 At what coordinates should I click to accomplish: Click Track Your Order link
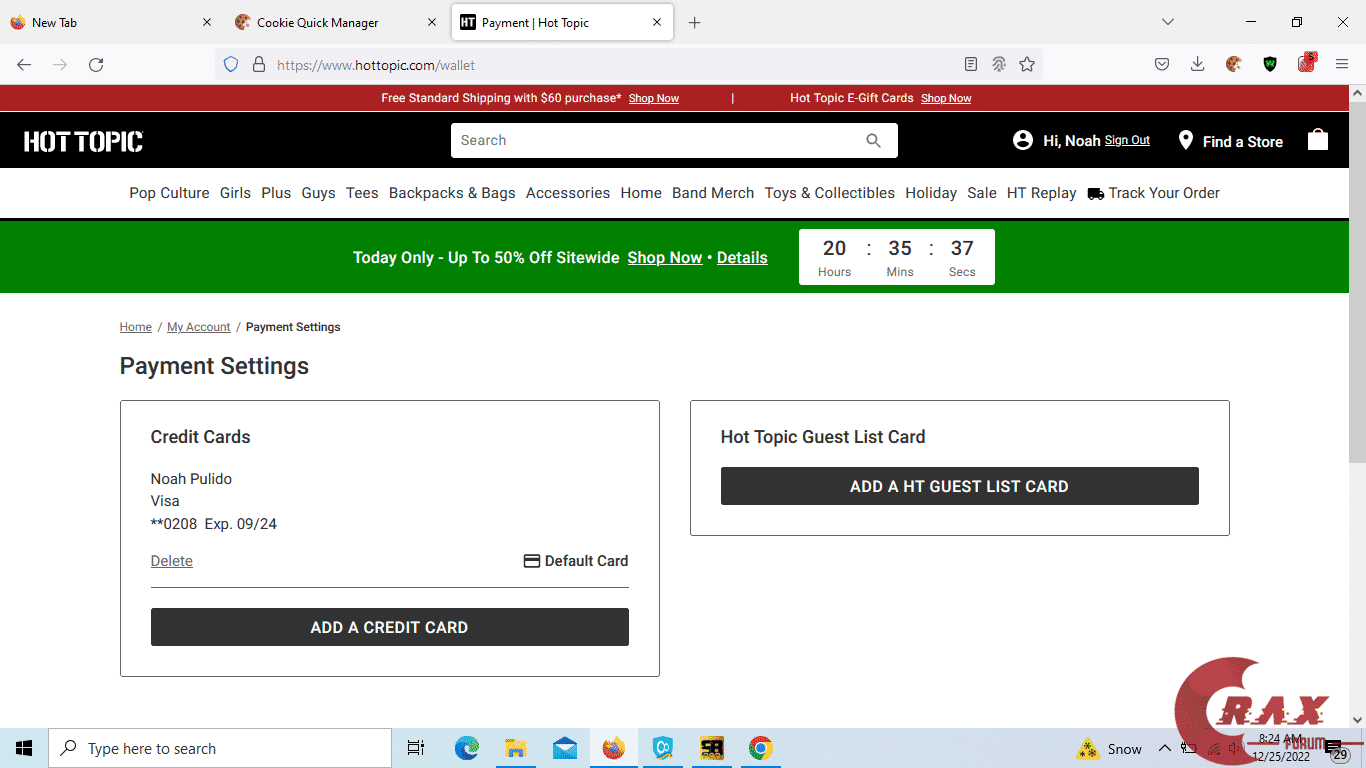tap(1154, 193)
